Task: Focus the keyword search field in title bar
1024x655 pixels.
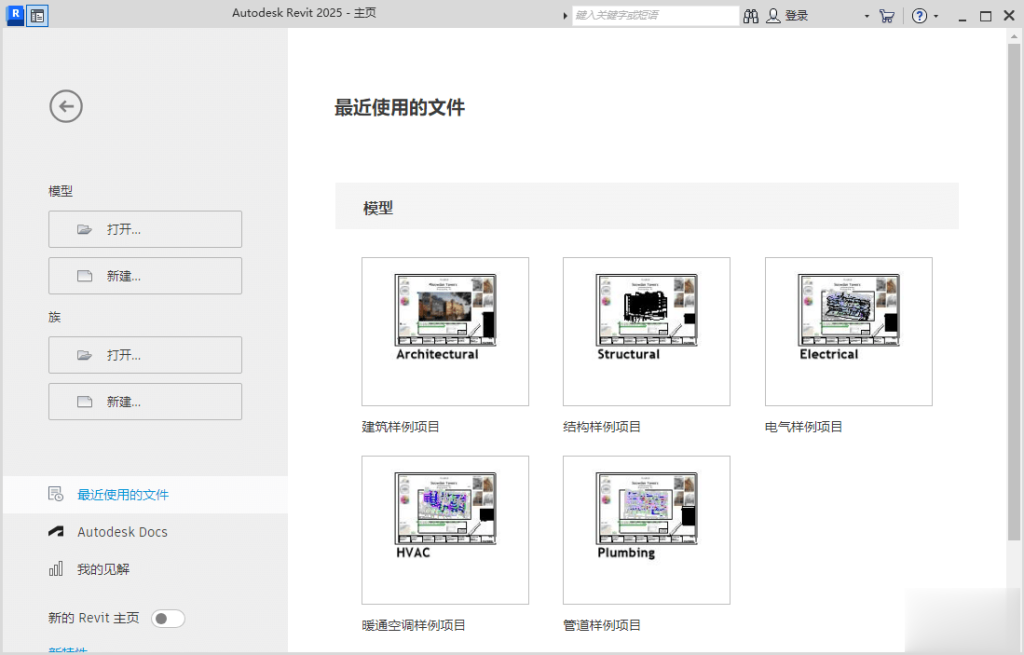Action: 656,16
